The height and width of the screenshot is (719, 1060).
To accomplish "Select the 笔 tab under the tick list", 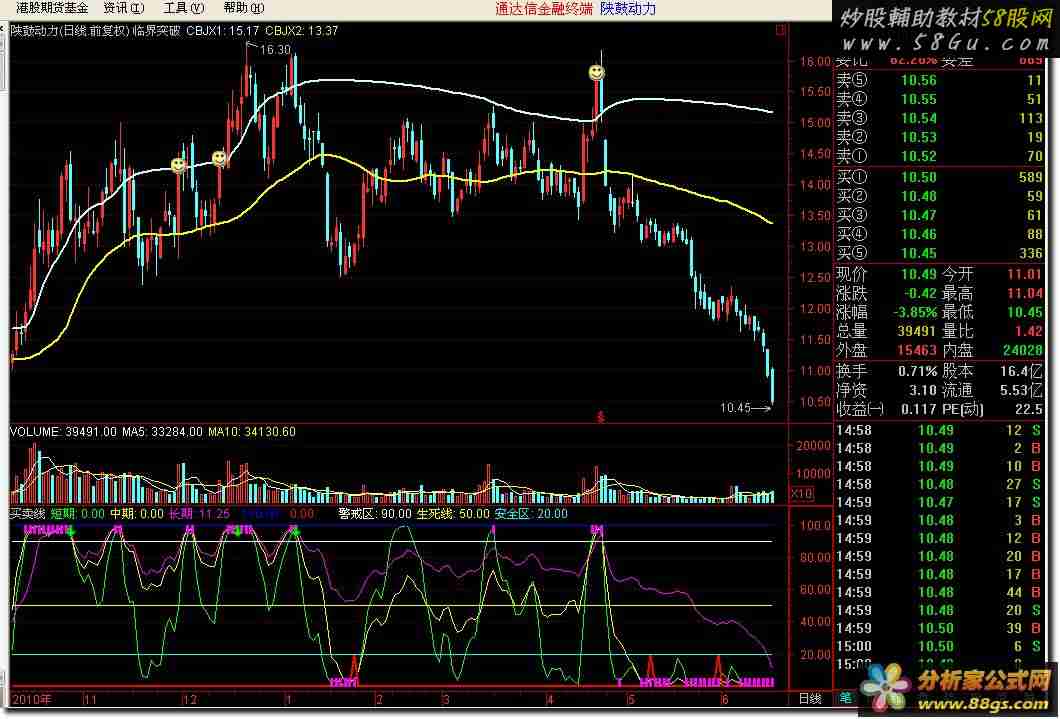I will pos(845,697).
